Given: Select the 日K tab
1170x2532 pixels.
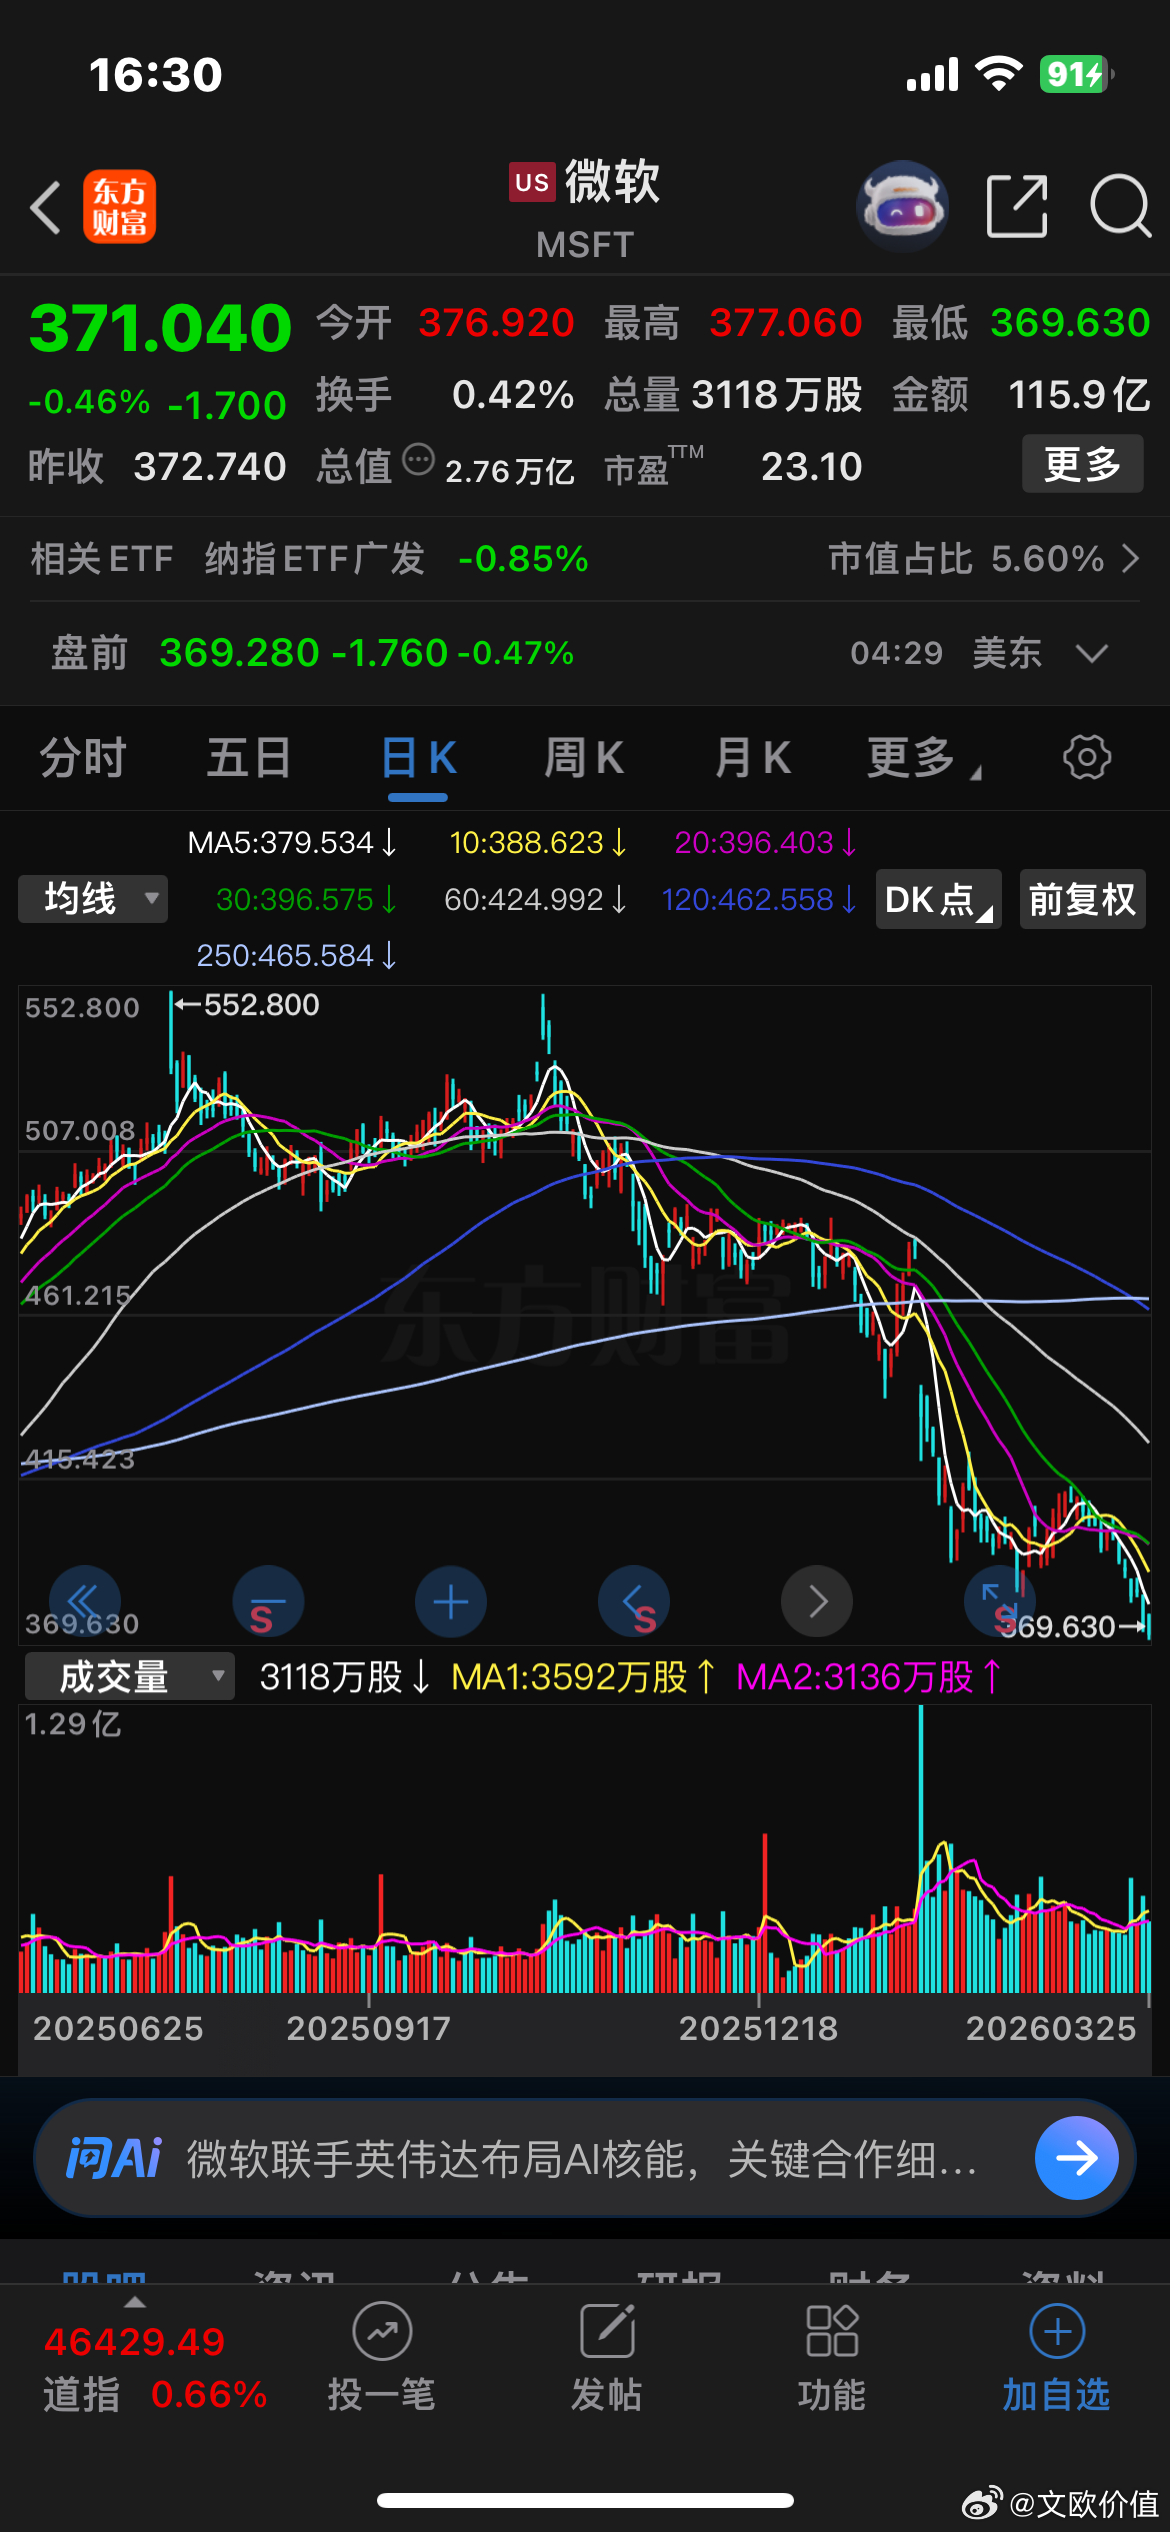Looking at the screenshot, I should click(x=418, y=757).
